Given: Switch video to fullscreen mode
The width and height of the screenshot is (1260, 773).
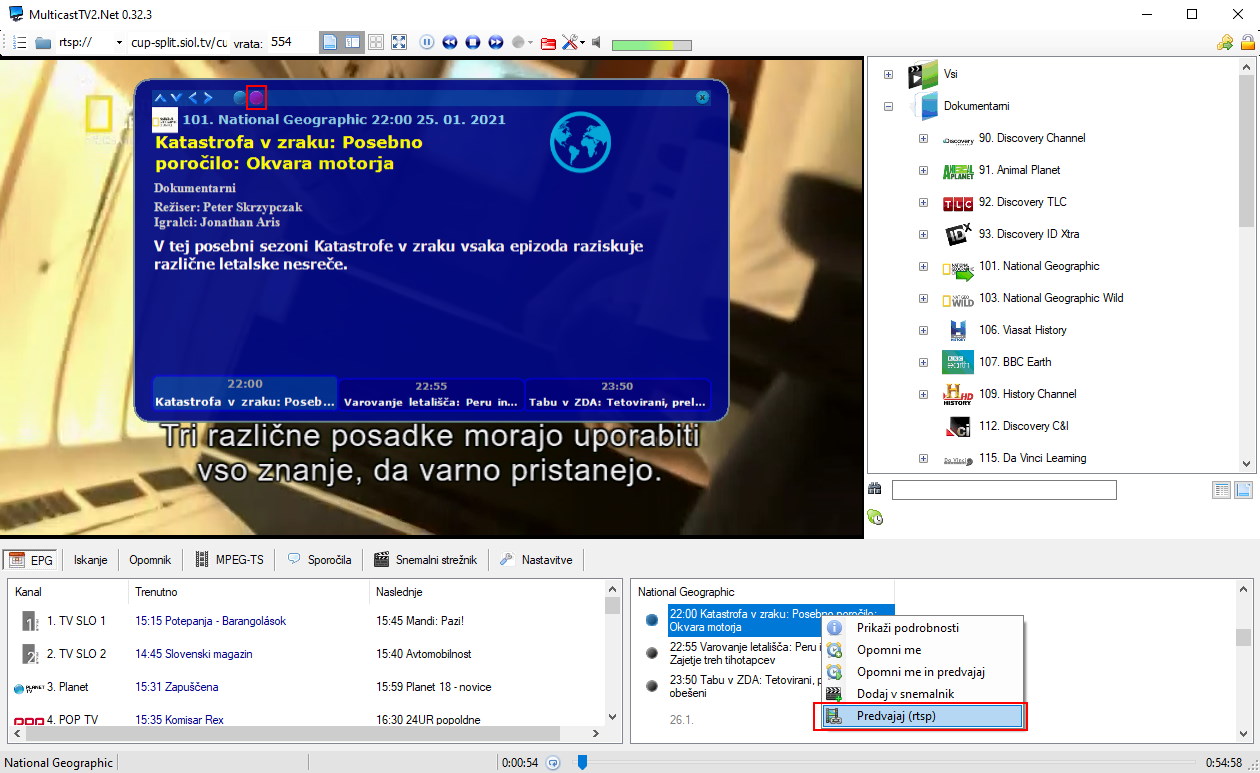Looking at the screenshot, I should tap(399, 42).
